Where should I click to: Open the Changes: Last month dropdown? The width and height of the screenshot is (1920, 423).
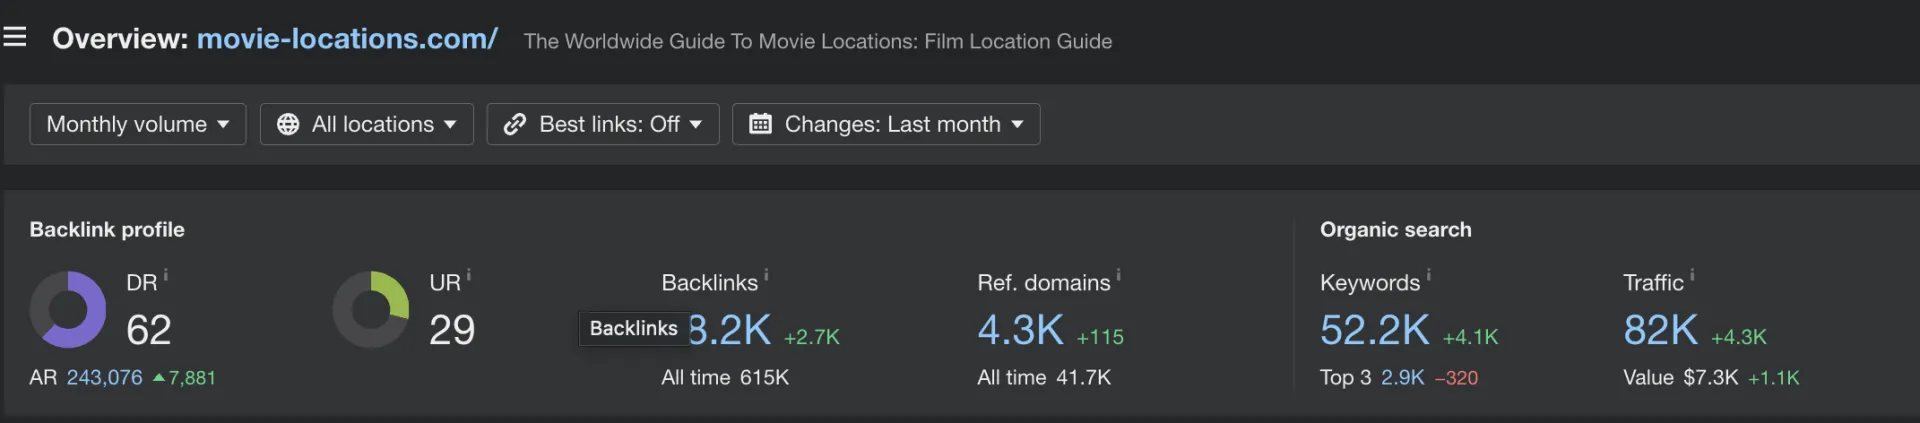886,124
